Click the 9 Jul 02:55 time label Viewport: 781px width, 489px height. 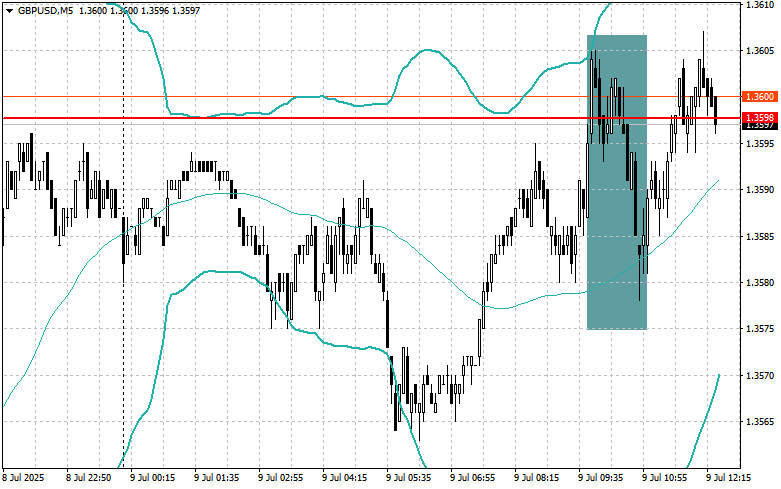point(280,478)
